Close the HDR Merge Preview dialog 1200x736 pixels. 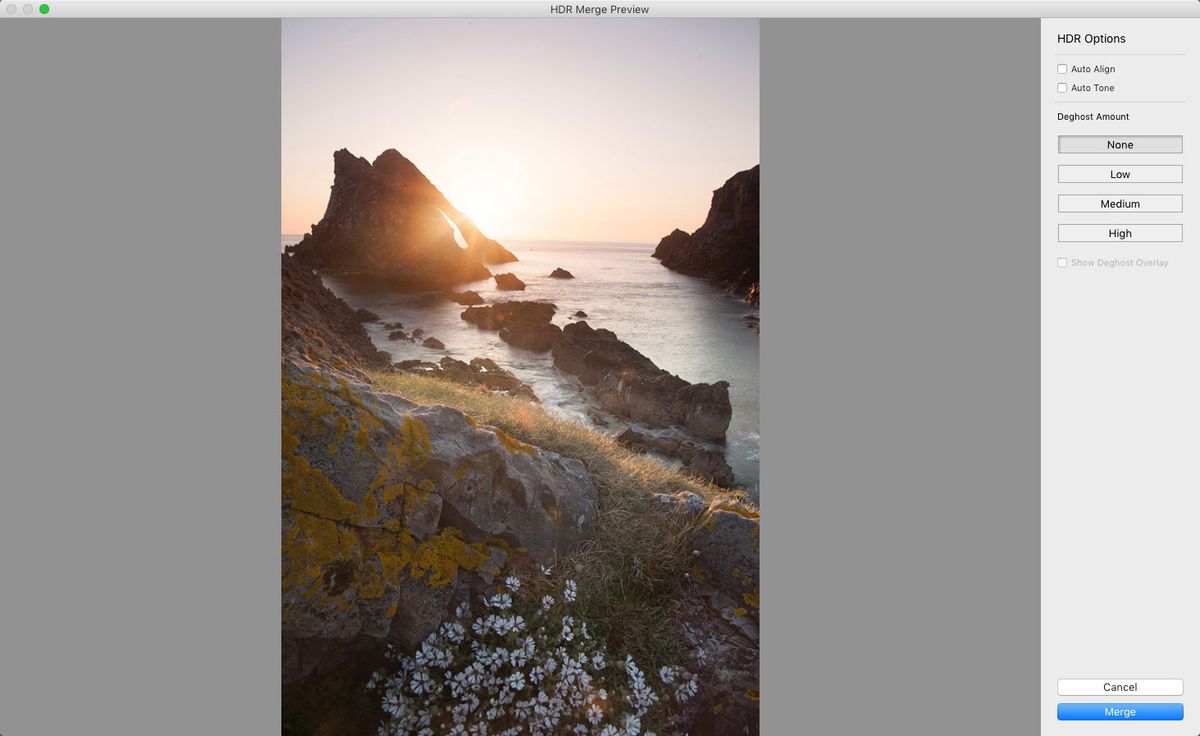[x=9, y=9]
